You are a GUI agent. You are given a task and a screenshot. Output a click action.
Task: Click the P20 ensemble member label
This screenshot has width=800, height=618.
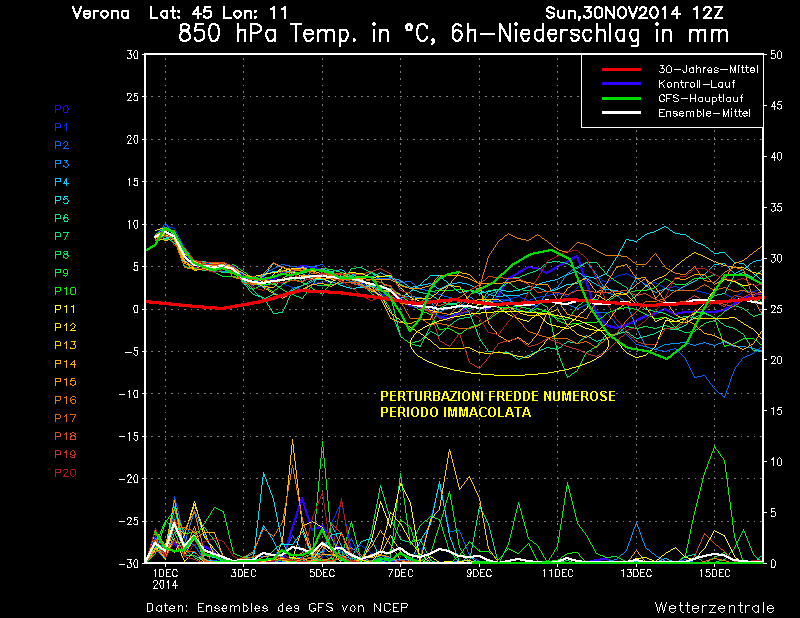[65, 473]
